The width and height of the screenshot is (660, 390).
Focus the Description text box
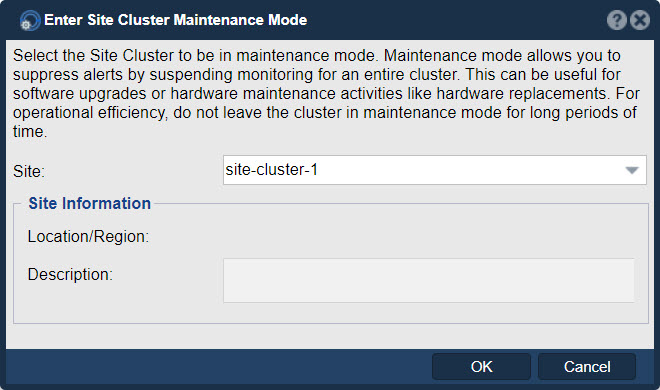point(428,280)
